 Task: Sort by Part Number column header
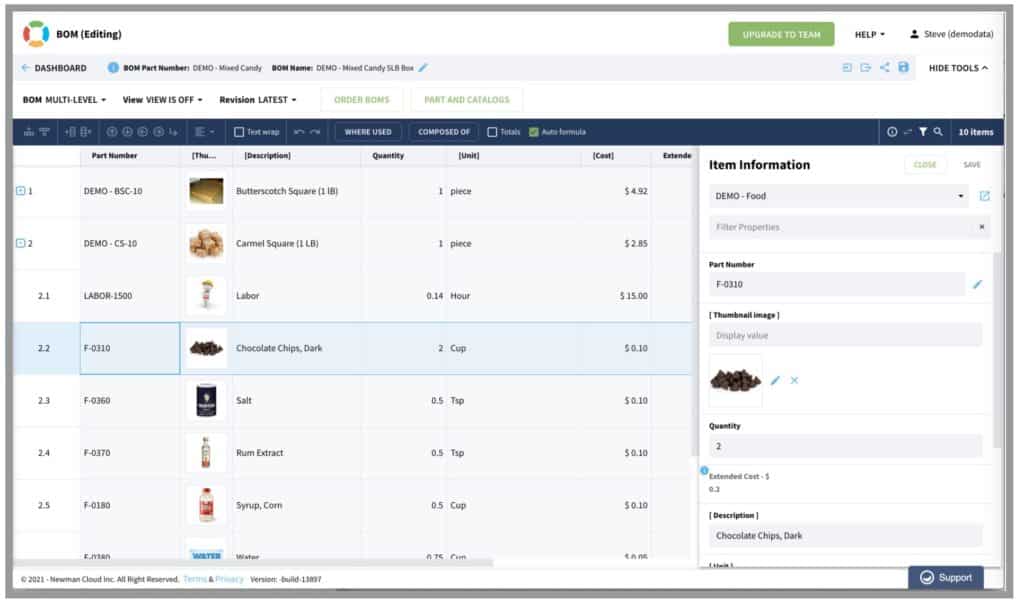114,155
